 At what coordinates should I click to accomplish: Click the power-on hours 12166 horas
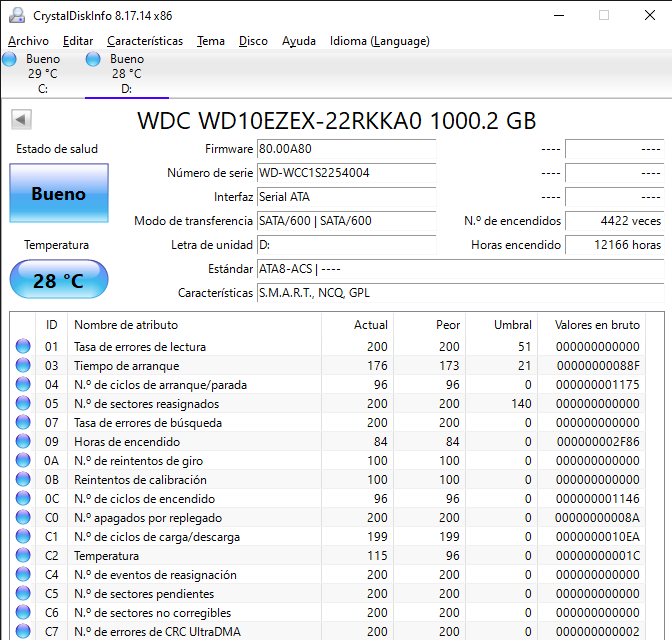[x=615, y=245]
